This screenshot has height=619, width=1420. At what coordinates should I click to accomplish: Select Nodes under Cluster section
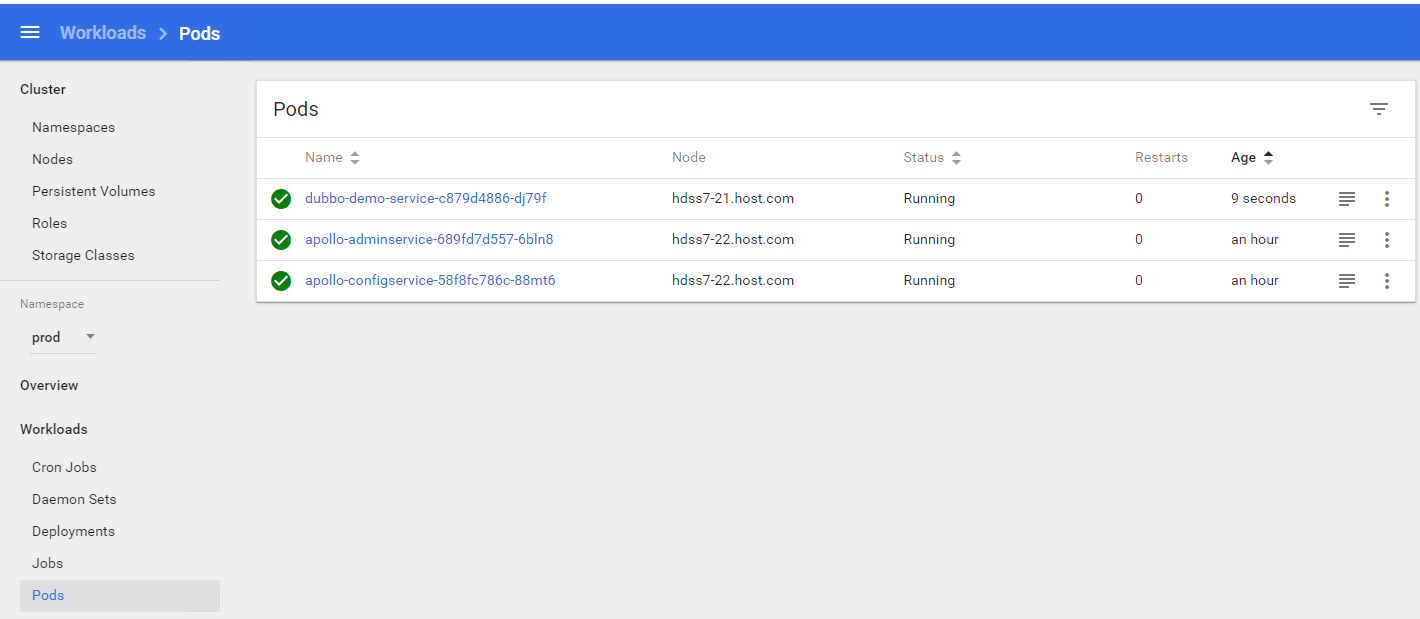[x=52, y=159]
